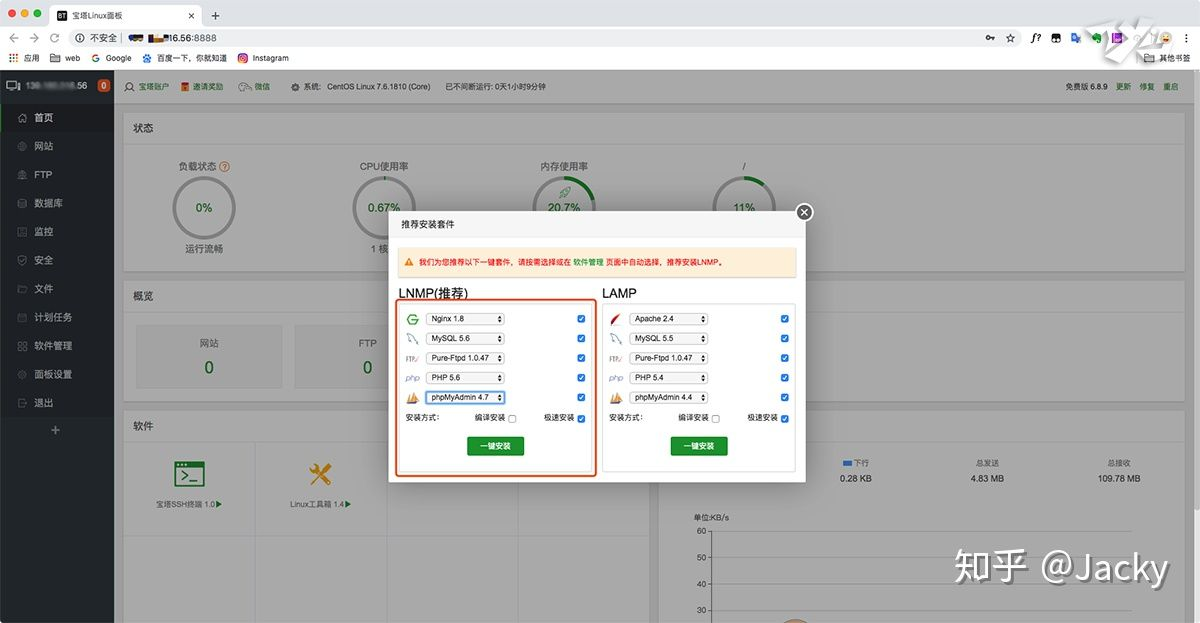The height and width of the screenshot is (623, 1200).
Task: Uncheck the LAMP Apache 2.4 checkbox
Action: tap(785, 319)
